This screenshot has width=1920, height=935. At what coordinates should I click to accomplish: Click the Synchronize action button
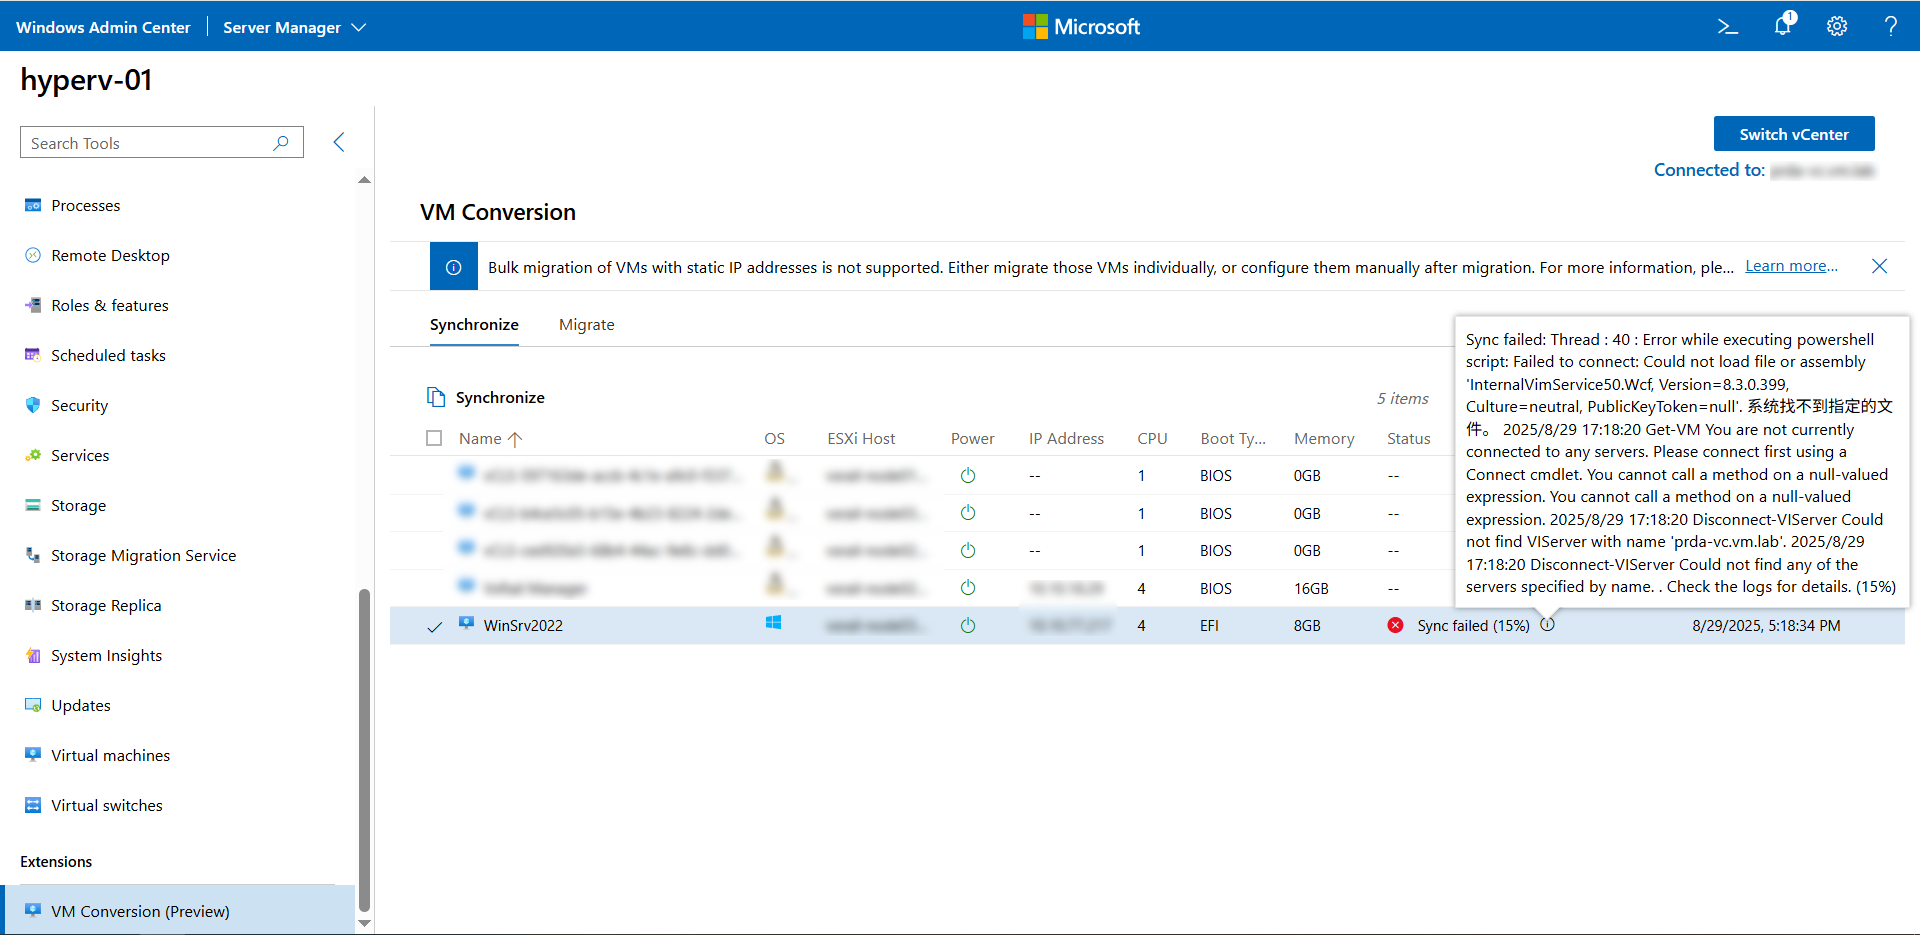(486, 397)
